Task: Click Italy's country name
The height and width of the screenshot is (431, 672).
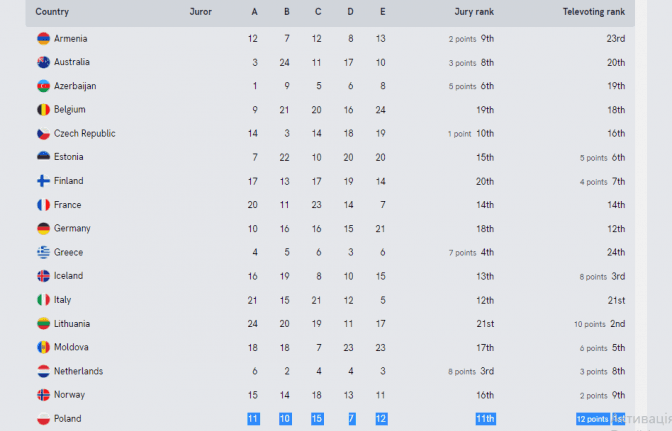Action: 63,300
